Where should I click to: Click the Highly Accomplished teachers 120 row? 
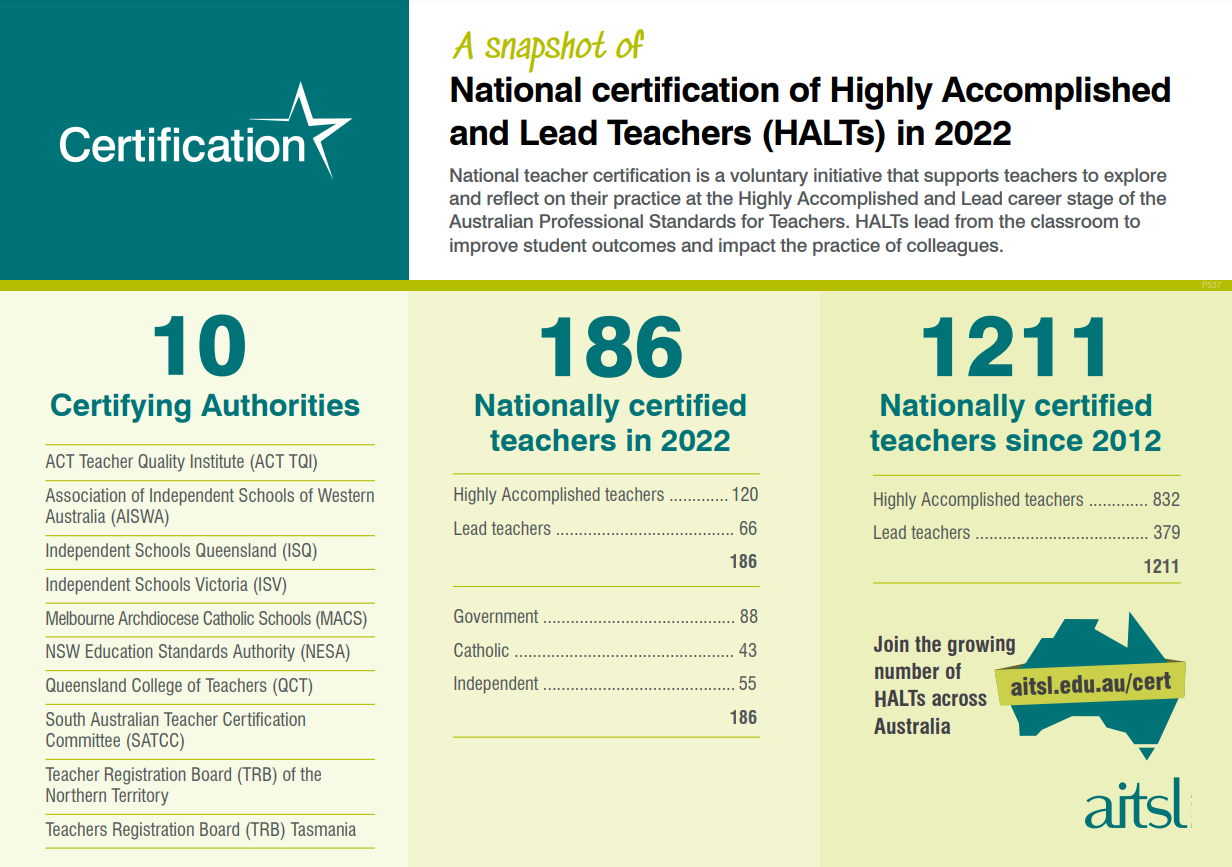[606, 494]
